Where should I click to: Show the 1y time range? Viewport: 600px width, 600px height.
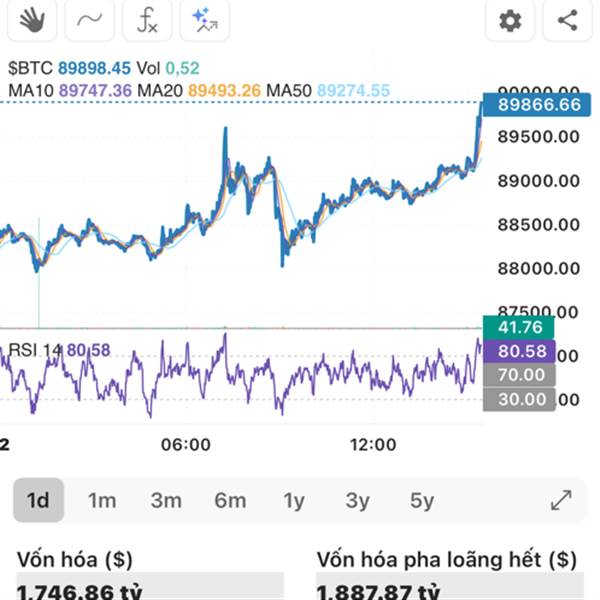(294, 500)
